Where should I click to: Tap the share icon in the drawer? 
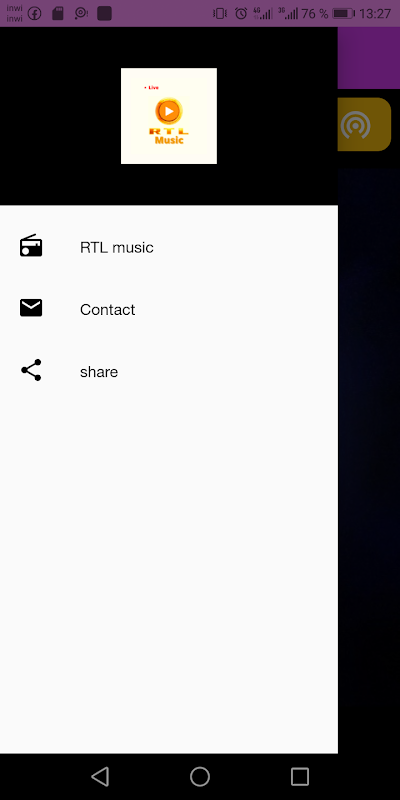[31, 370]
